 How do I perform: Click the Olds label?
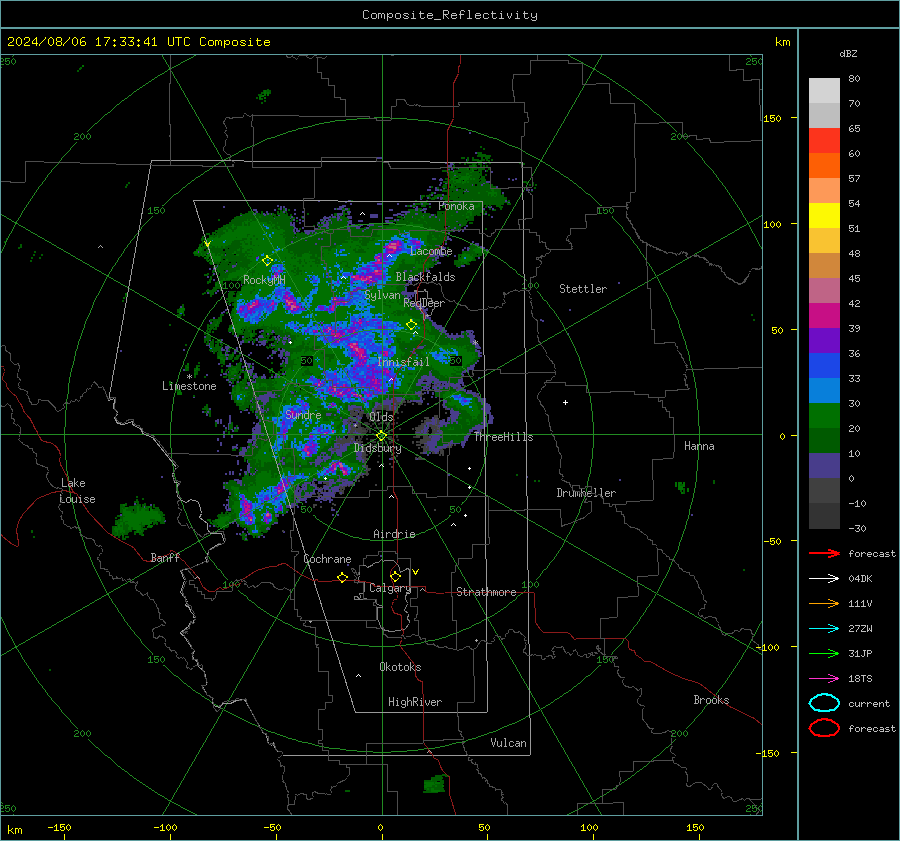coord(381,417)
